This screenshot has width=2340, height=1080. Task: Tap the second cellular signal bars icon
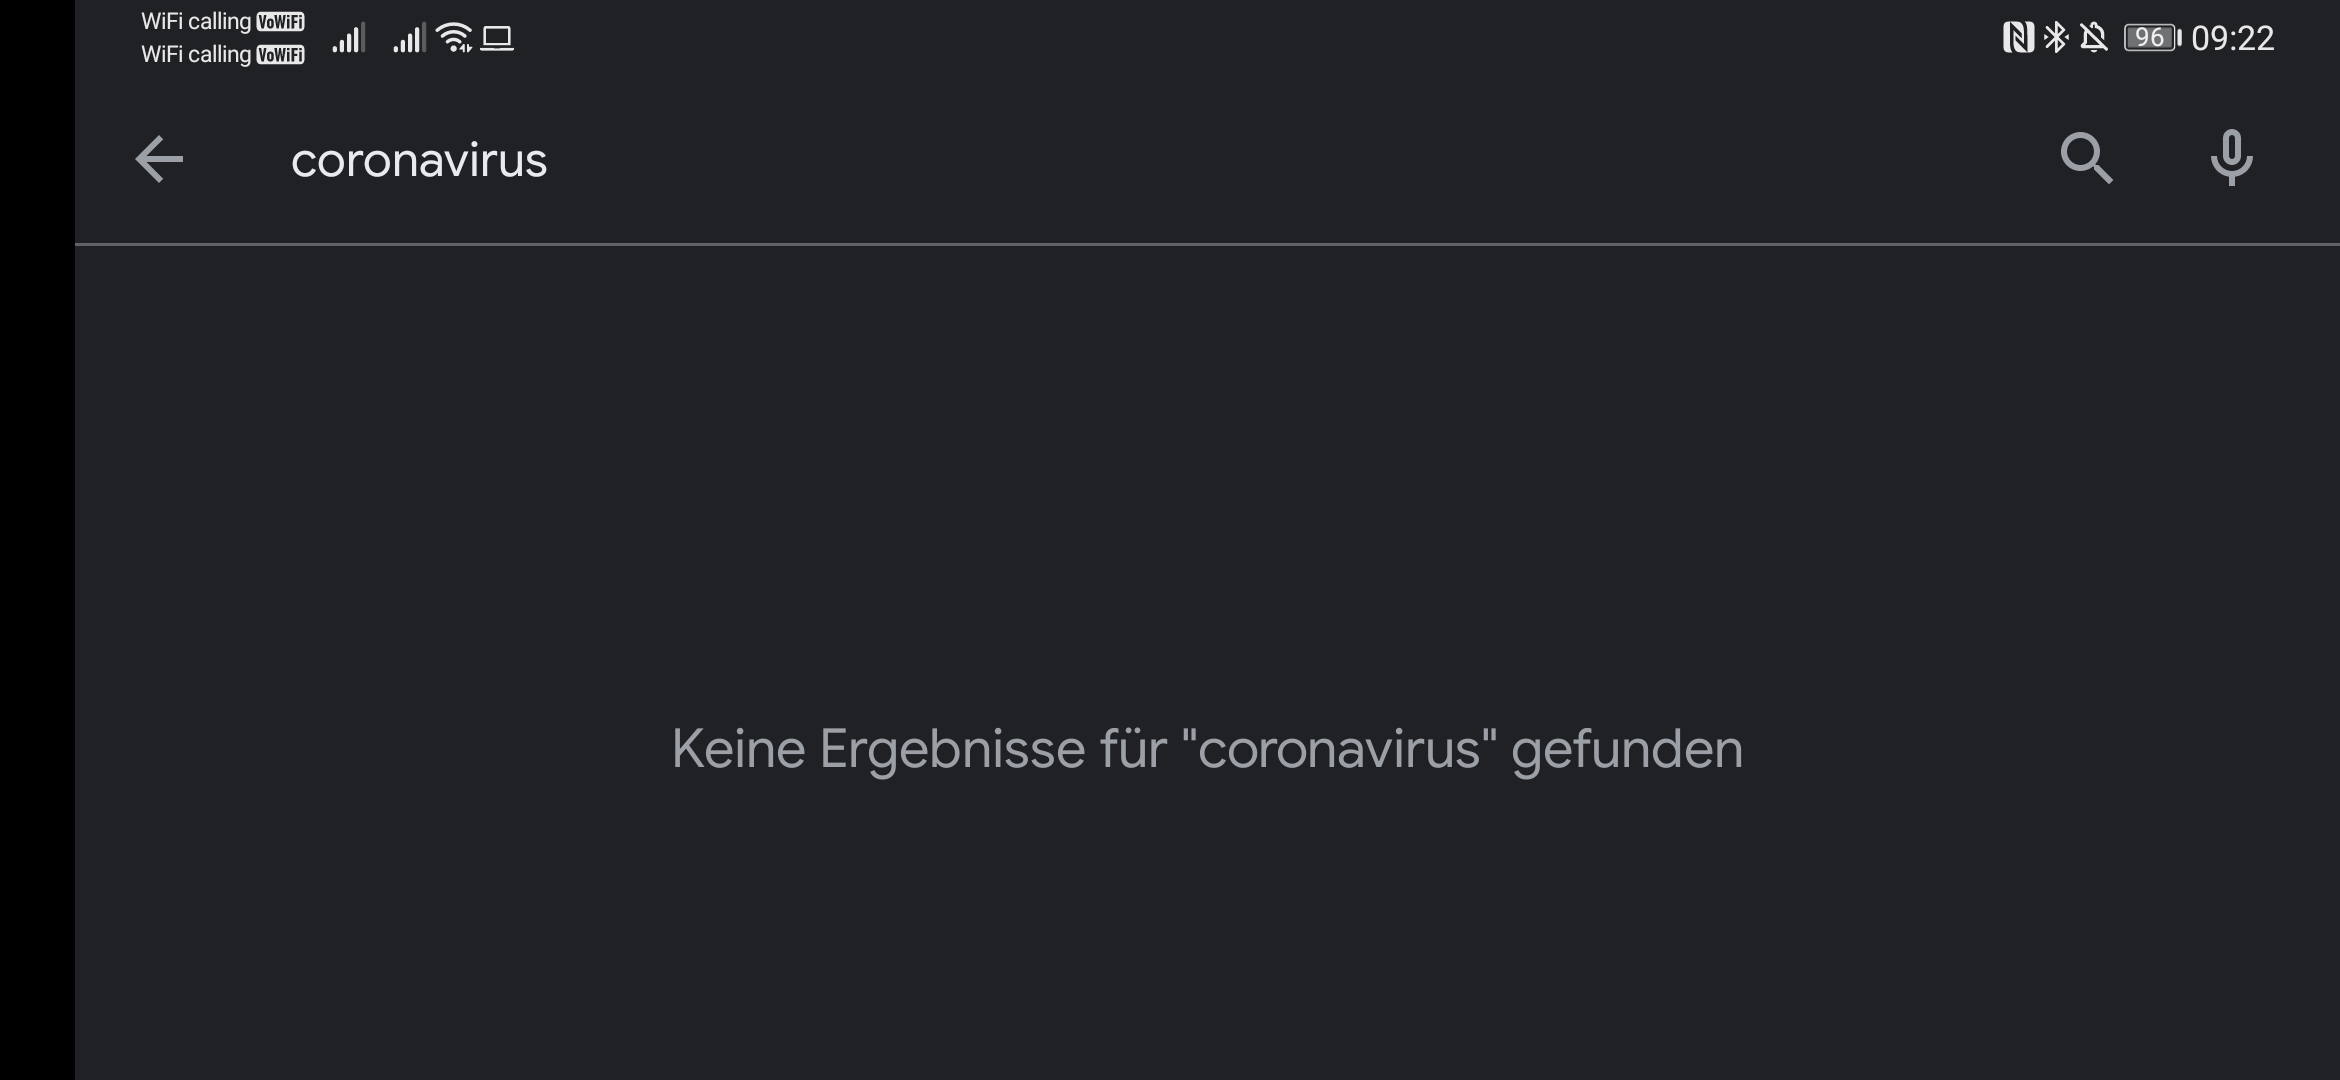coord(409,38)
